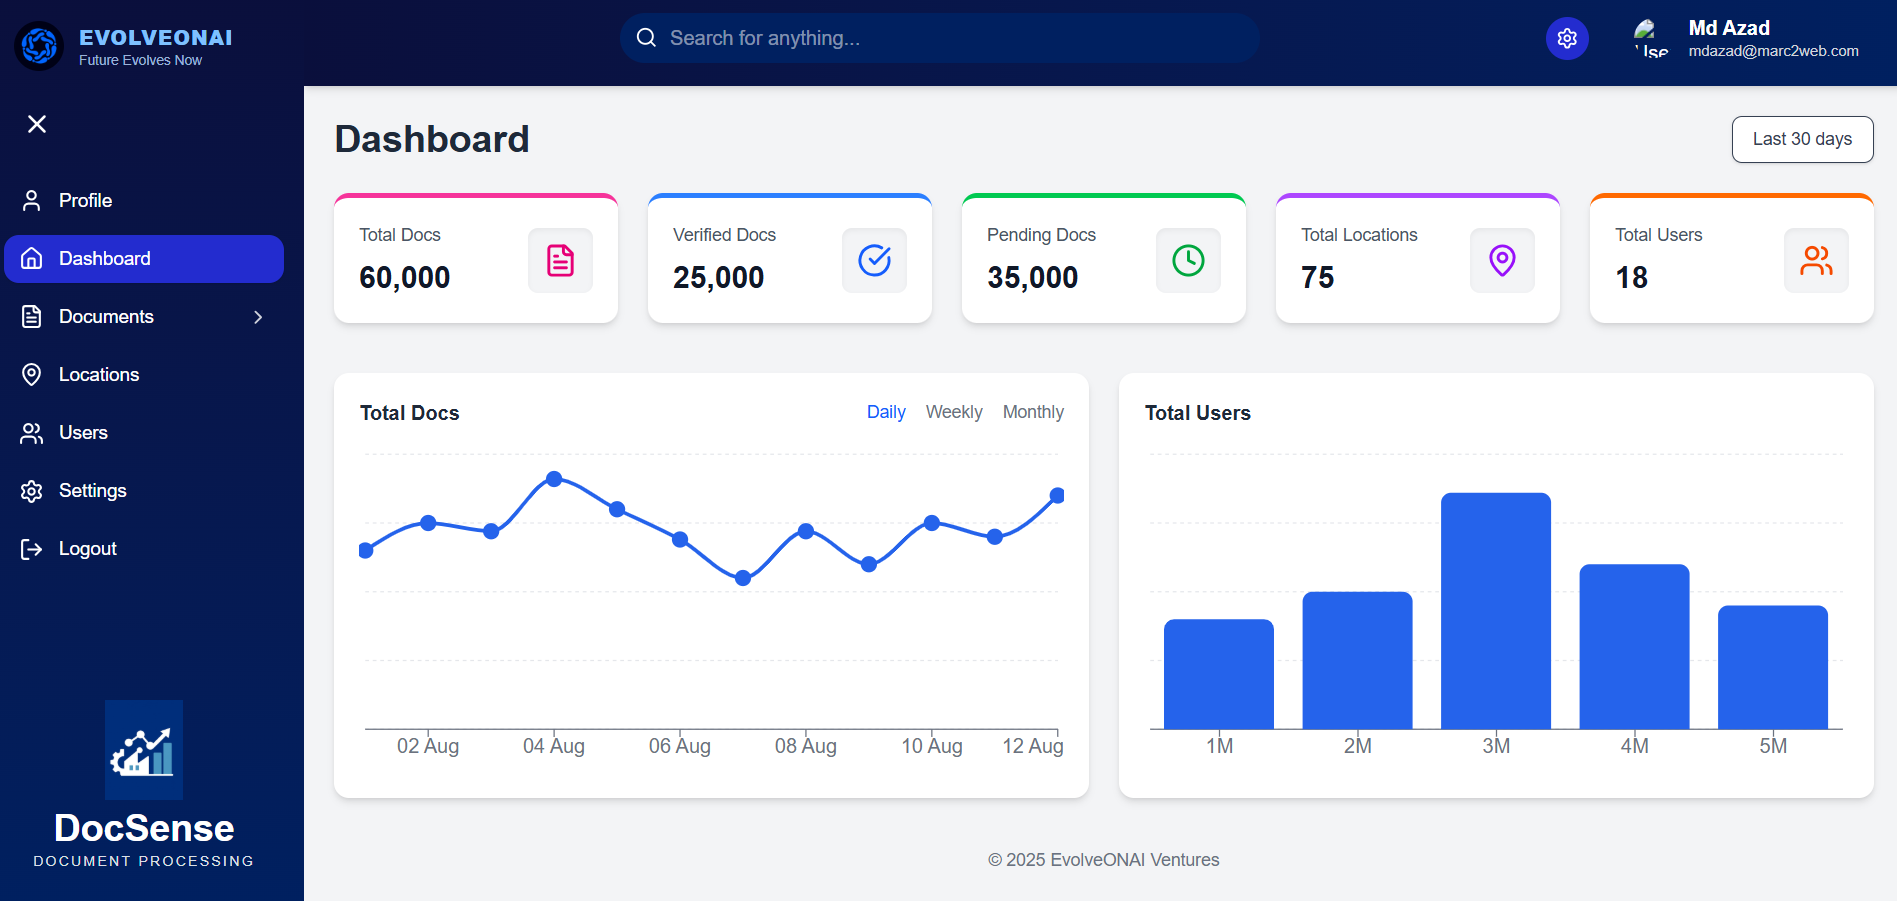Click the EvolveONAI logo icon
This screenshot has height=901, width=1897.
click(40, 46)
